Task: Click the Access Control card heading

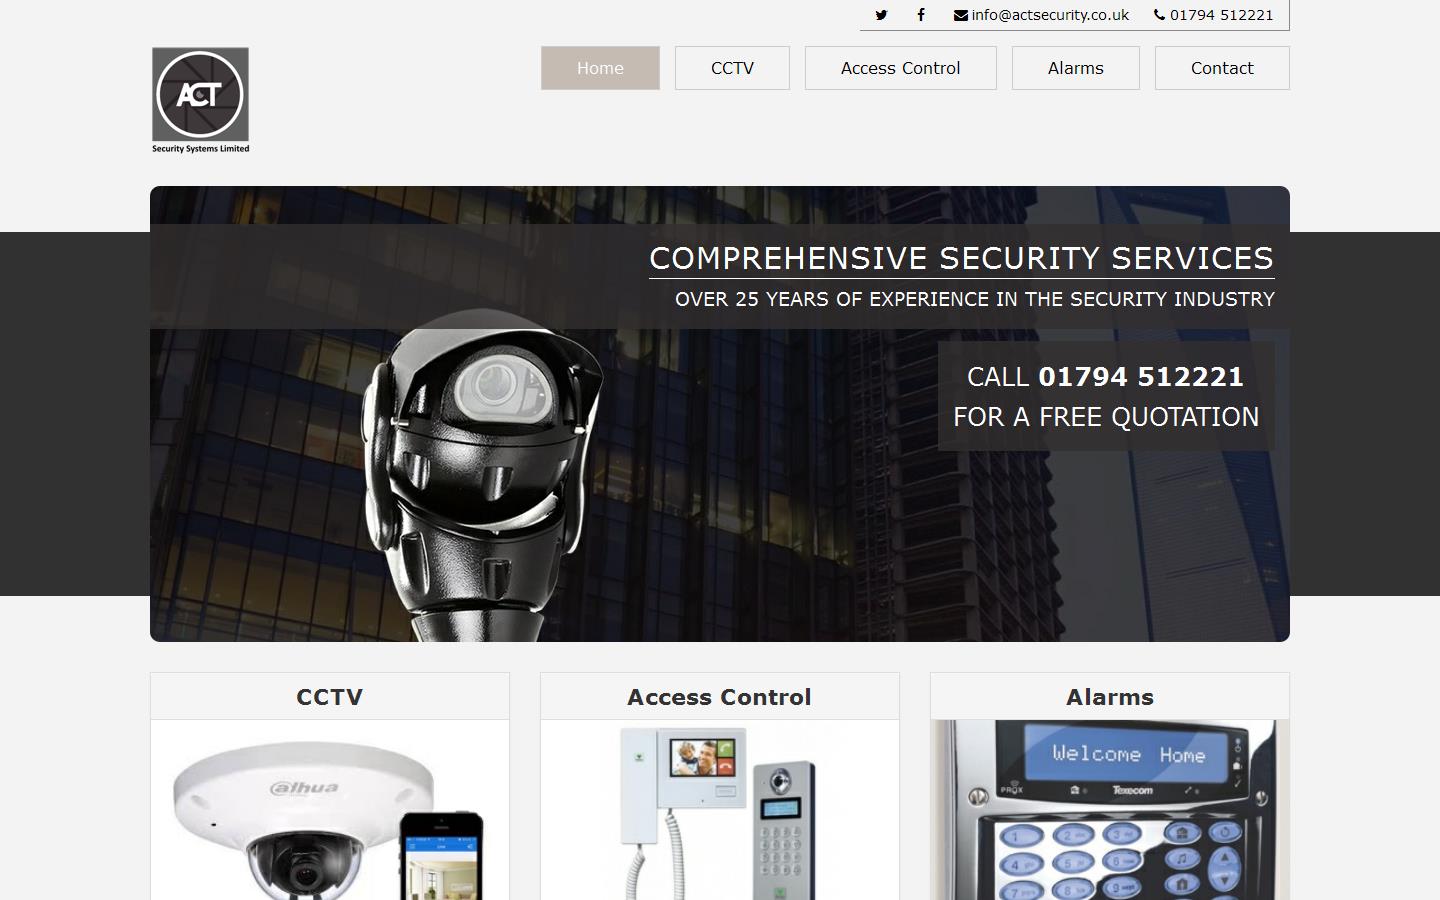Action: (x=720, y=697)
